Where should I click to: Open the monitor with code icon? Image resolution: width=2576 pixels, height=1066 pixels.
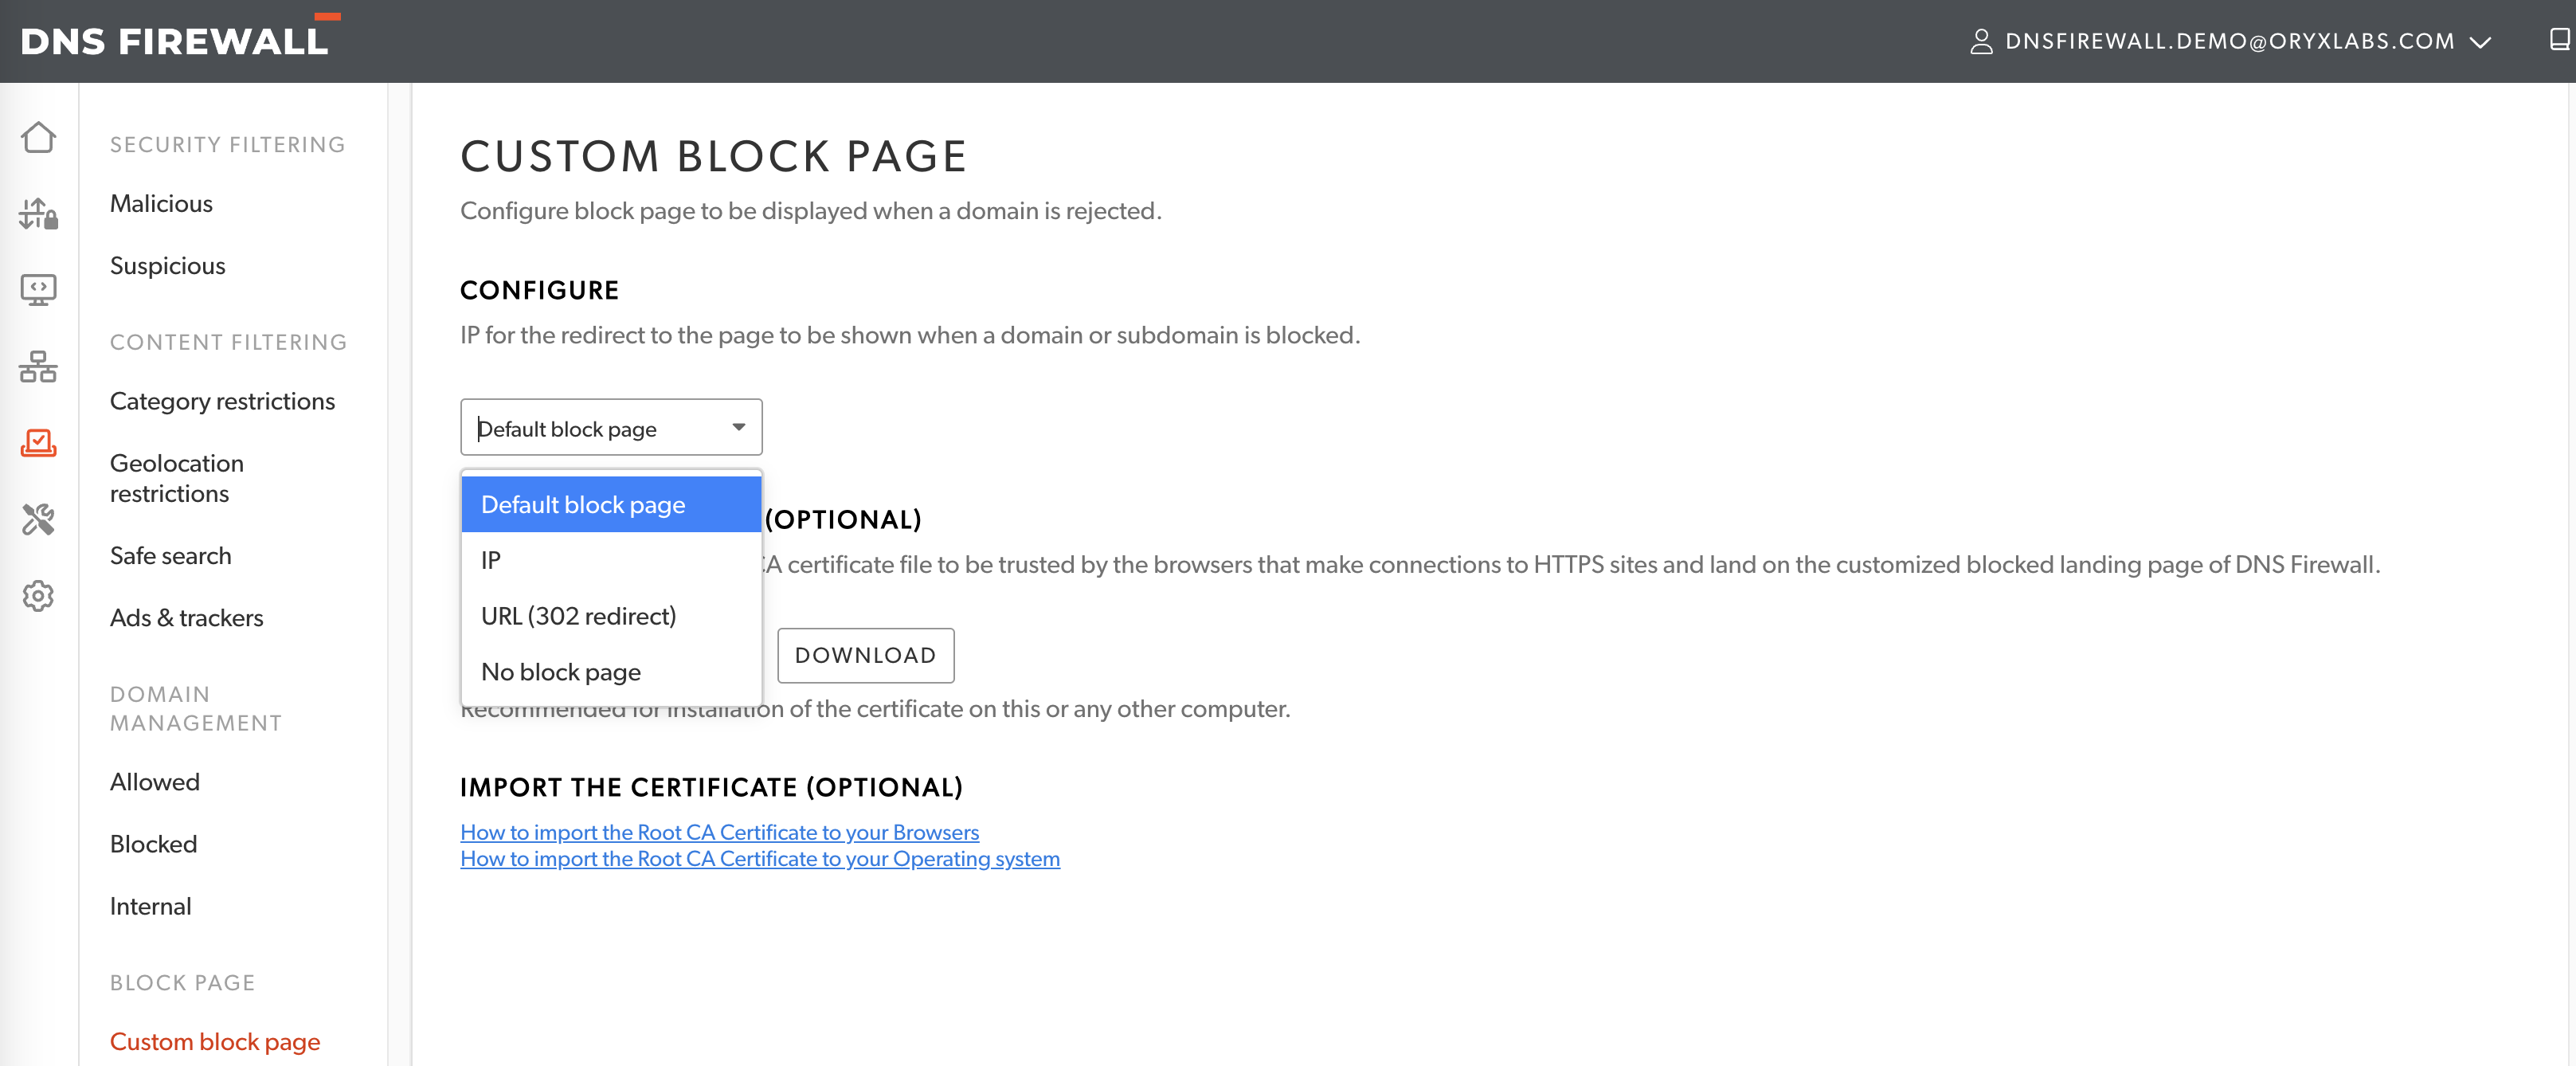click(x=38, y=289)
